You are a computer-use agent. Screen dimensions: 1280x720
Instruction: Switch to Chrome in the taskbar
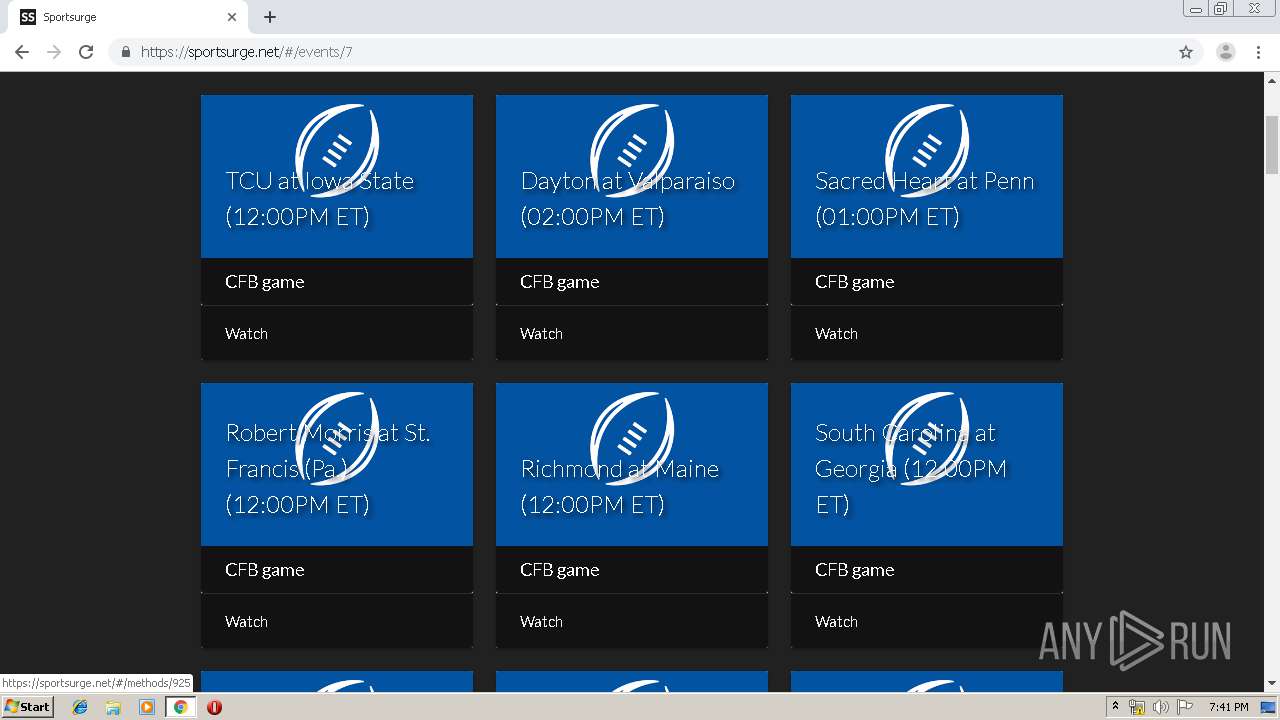point(180,707)
